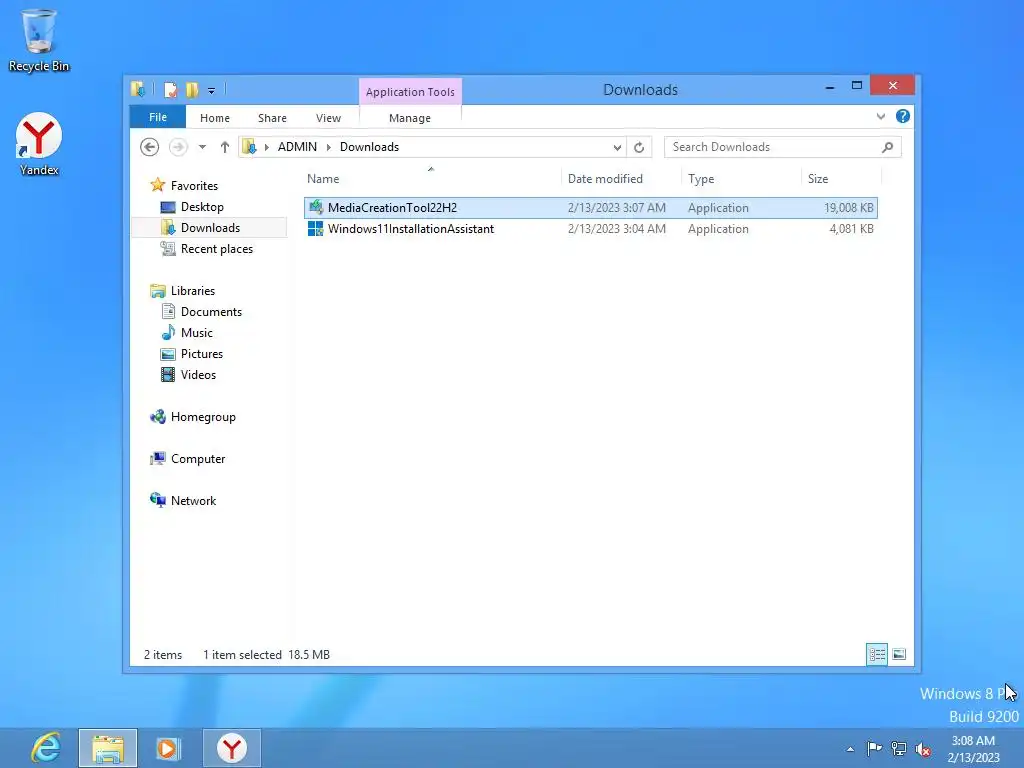Viewport: 1024px width, 768px height.
Task: Click the ADMIN breadcrumb segment
Action: 297,147
